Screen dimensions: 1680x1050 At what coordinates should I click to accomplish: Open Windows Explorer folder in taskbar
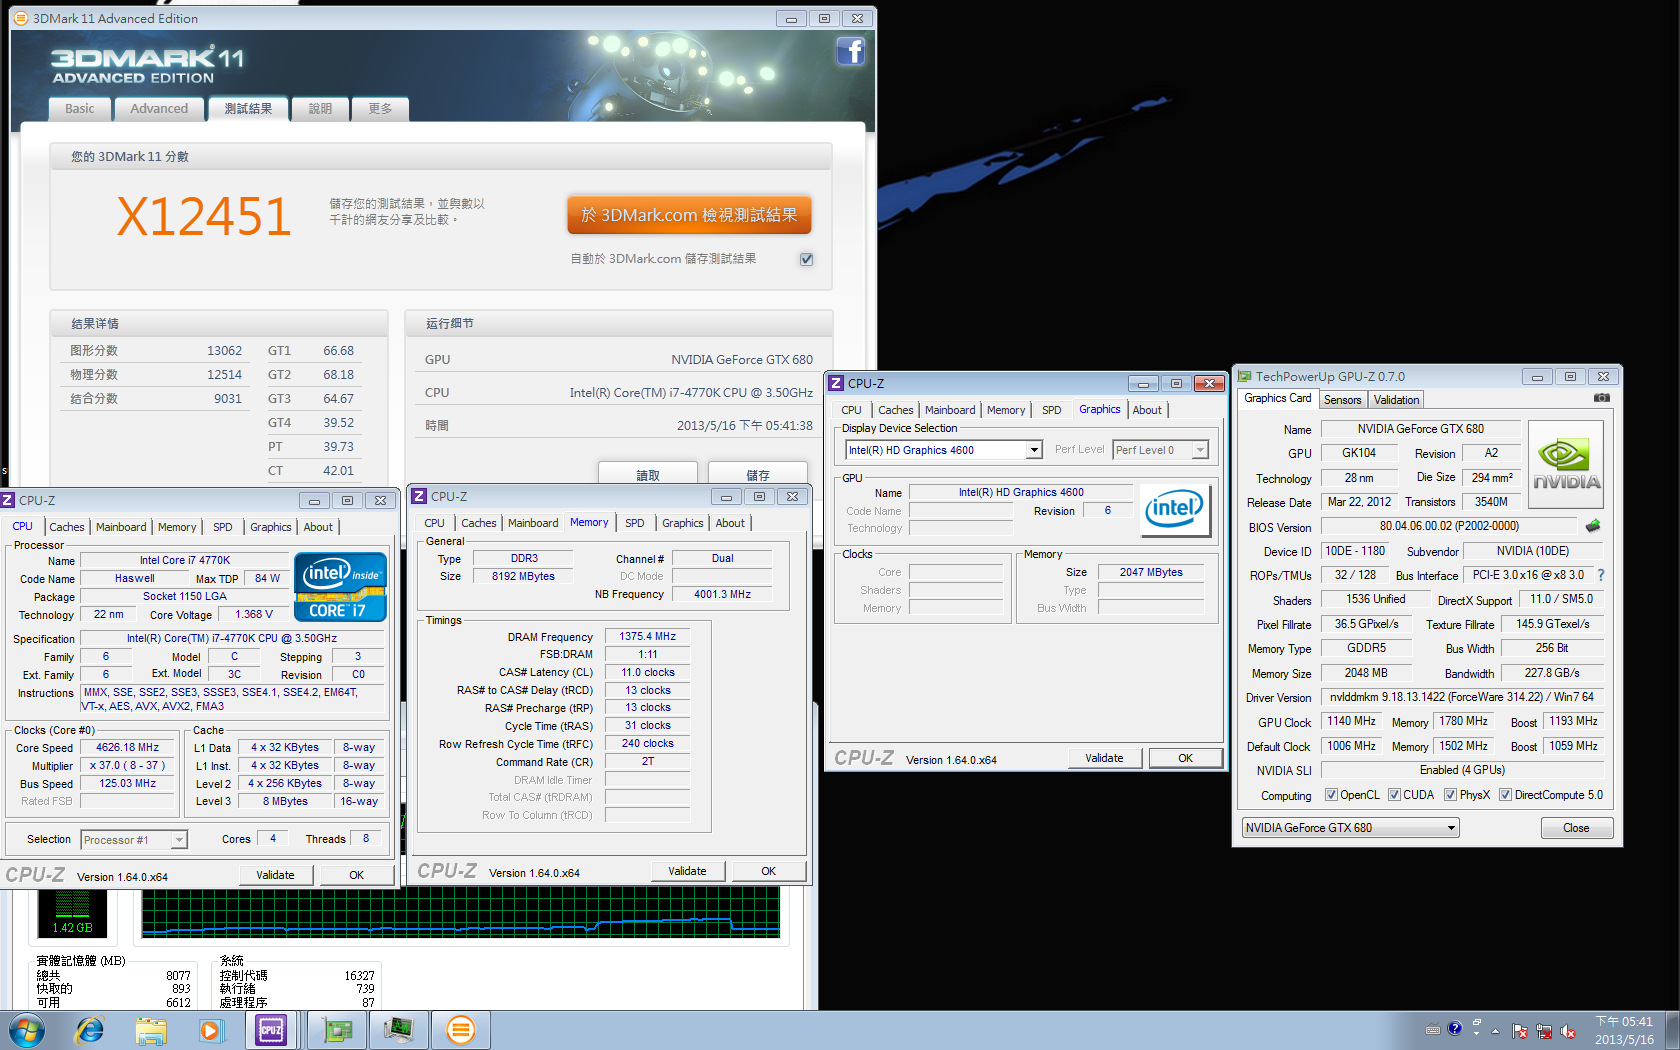tap(151, 1030)
